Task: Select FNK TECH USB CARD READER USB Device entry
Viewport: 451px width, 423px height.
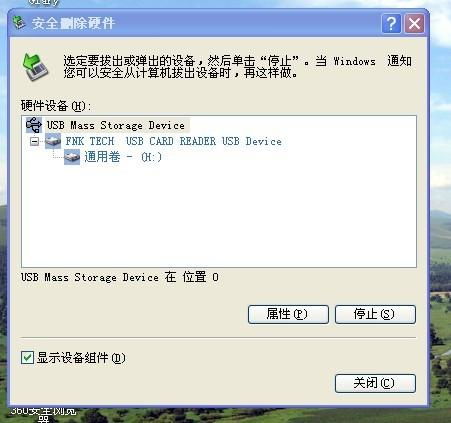Action: pos(173,141)
